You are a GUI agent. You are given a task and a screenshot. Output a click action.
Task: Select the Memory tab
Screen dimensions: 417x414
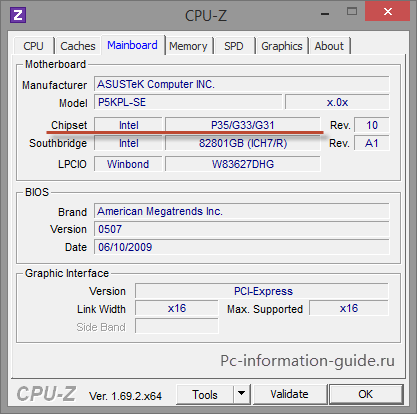pos(188,46)
